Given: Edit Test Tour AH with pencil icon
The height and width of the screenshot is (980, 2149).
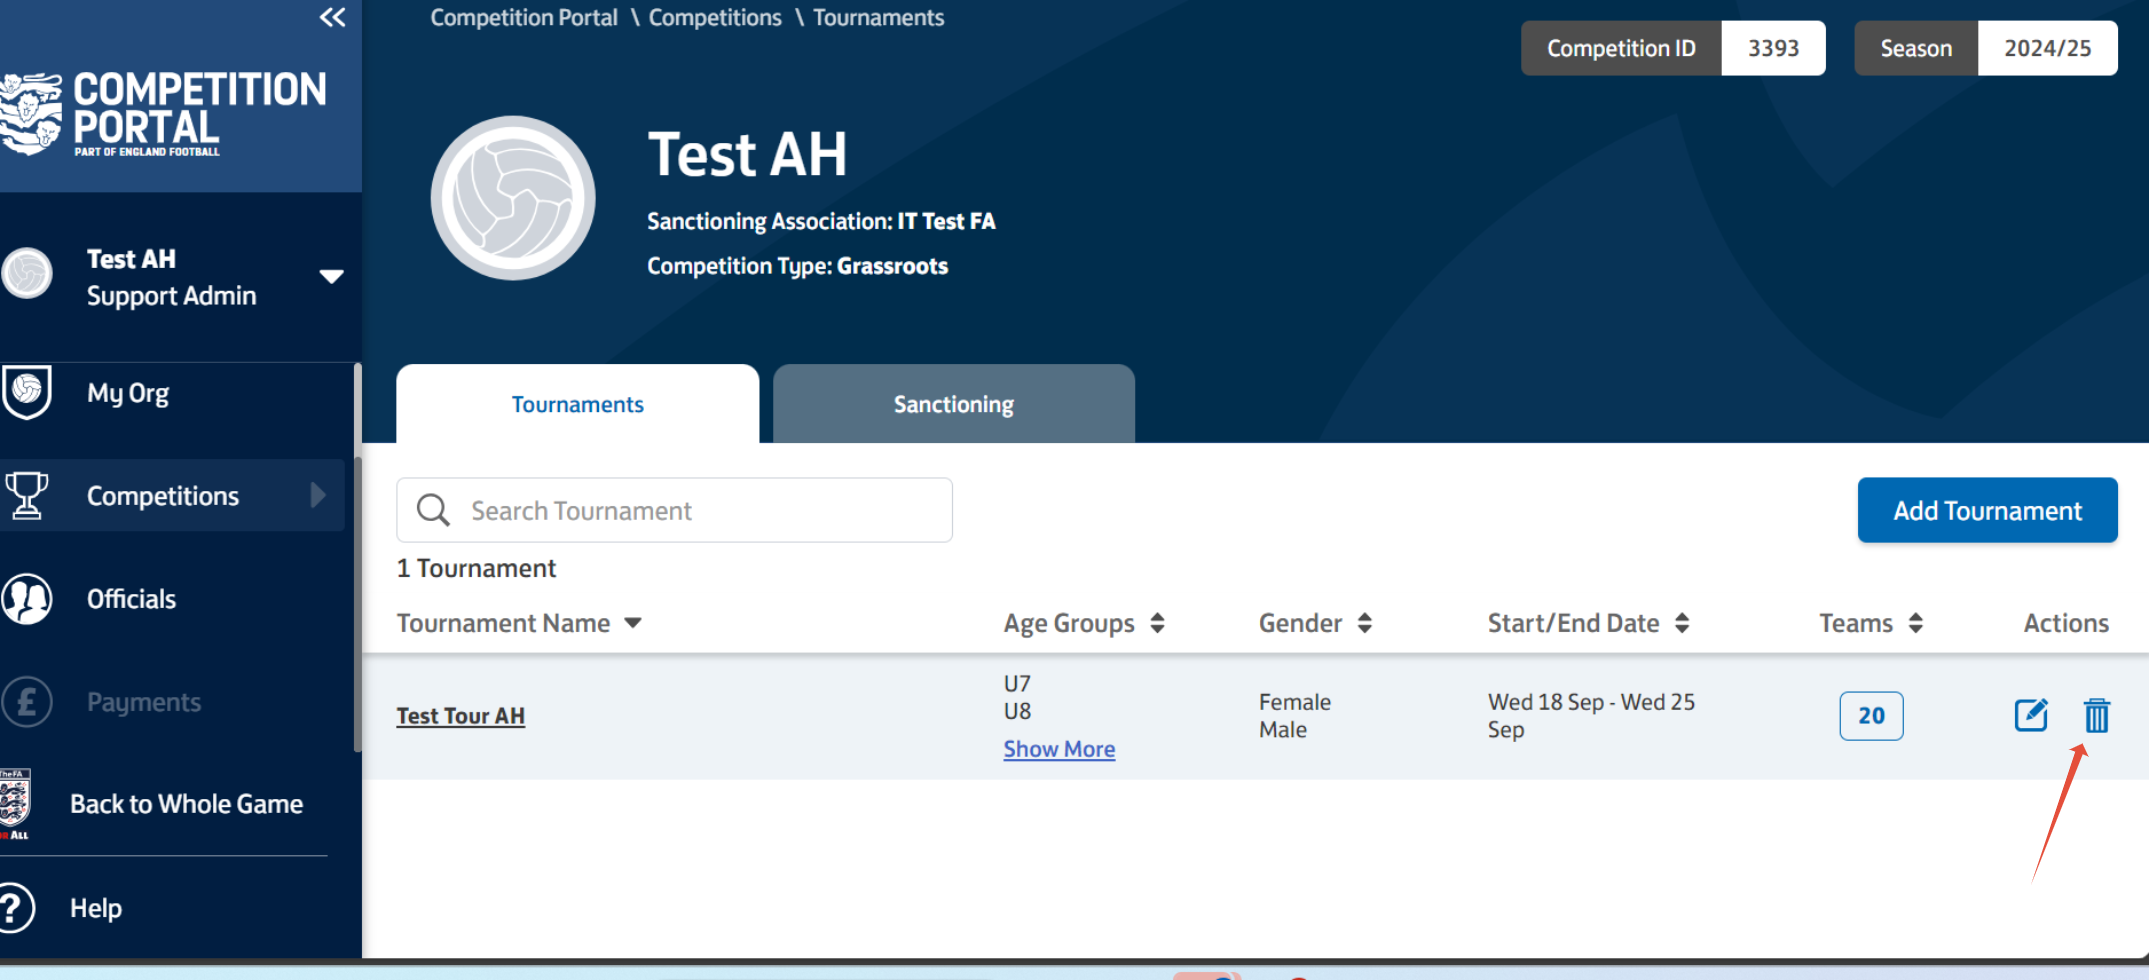Looking at the screenshot, I should [2031, 716].
